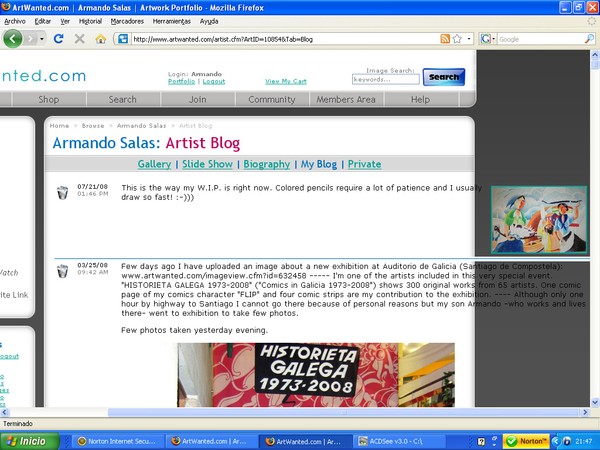Viewport: 600px width, 450px height.
Task: Delete the 03/25/08 blog entry trash icon
Action: [62, 271]
